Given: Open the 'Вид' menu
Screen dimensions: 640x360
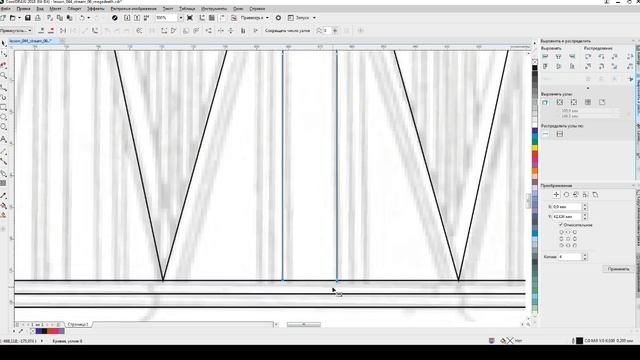Looking at the screenshot, I should pyautogui.click(x=40, y=9).
